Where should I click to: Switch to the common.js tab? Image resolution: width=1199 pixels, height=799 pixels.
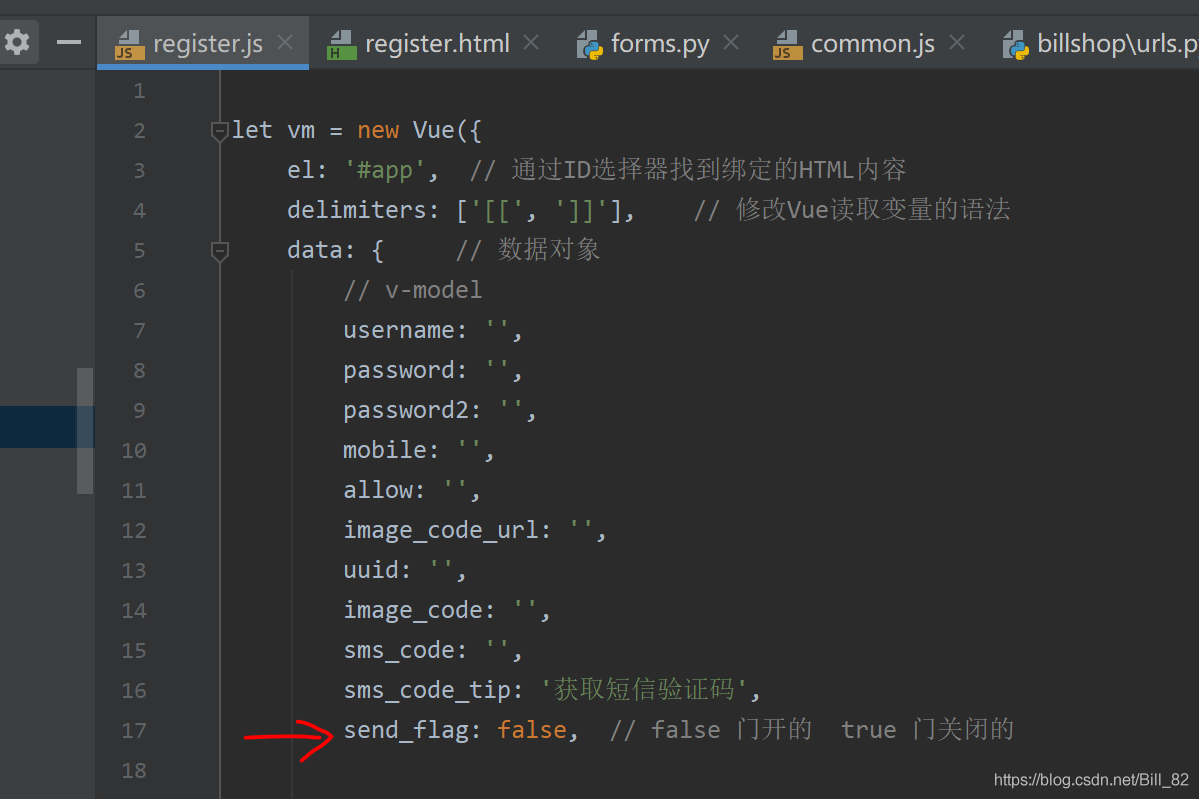pos(872,44)
